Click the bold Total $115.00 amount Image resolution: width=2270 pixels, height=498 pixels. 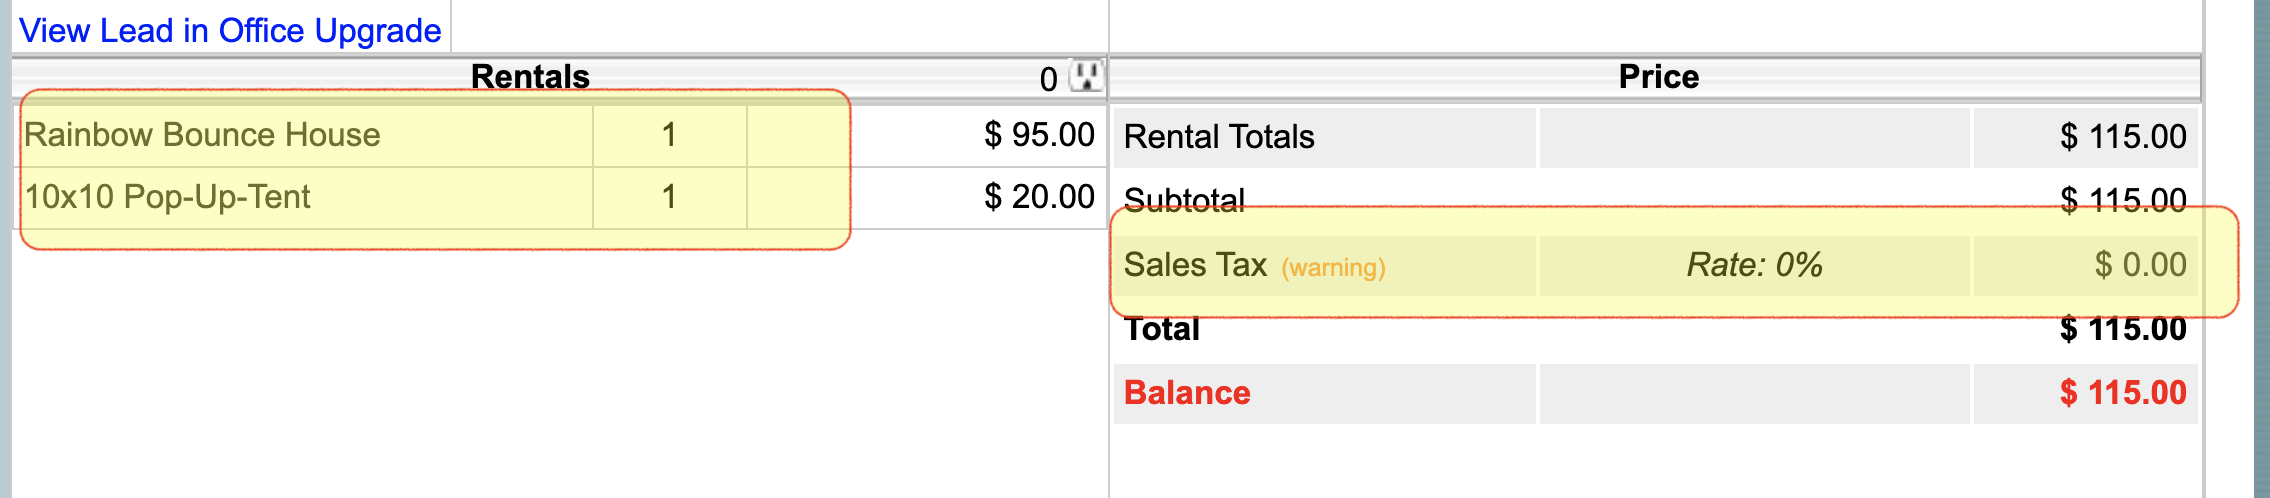point(2122,329)
